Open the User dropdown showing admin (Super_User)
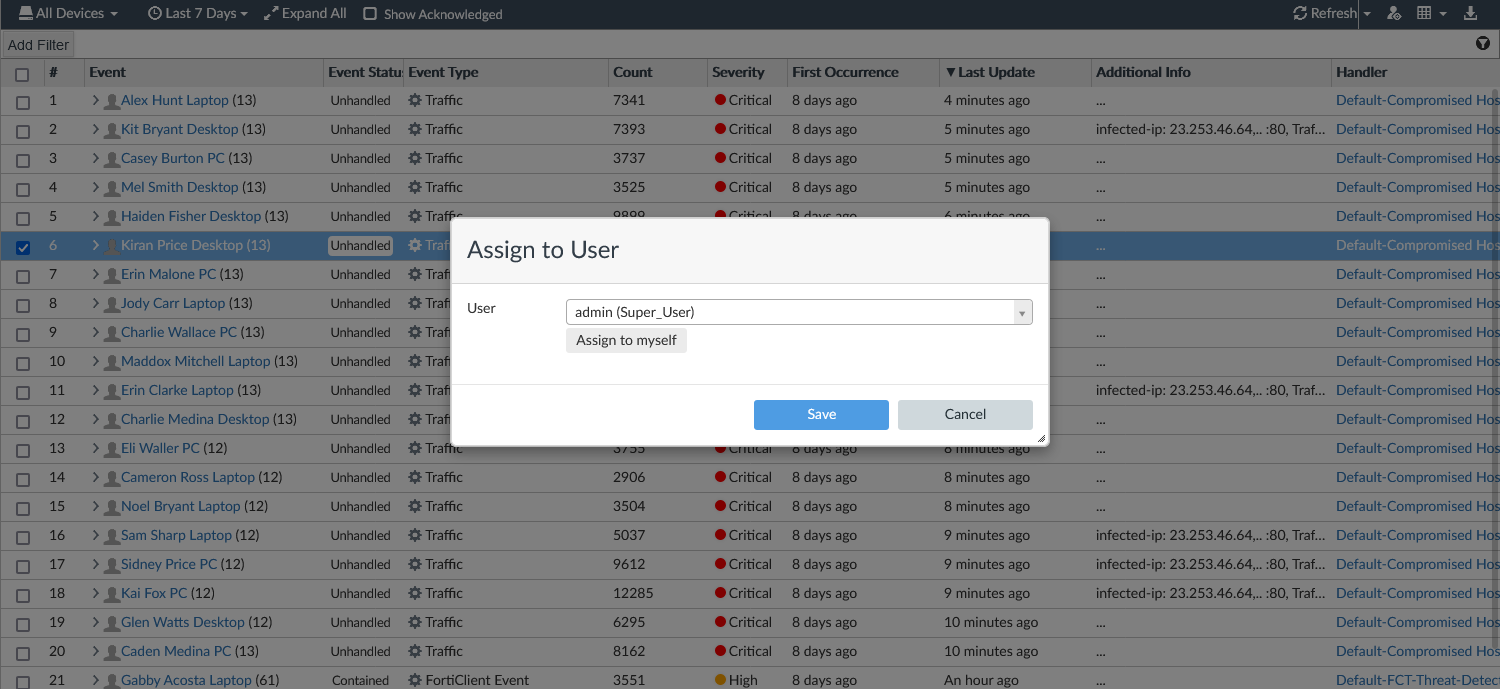Image resolution: width=1500 pixels, height=689 pixels. click(x=799, y=313)
